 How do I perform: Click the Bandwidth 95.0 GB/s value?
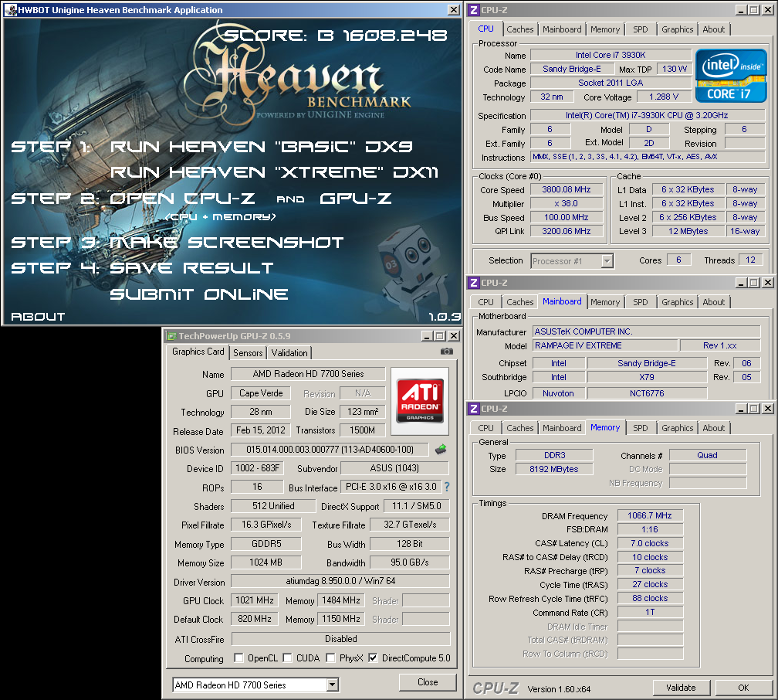pyautogui.click(x=409, y=563)
